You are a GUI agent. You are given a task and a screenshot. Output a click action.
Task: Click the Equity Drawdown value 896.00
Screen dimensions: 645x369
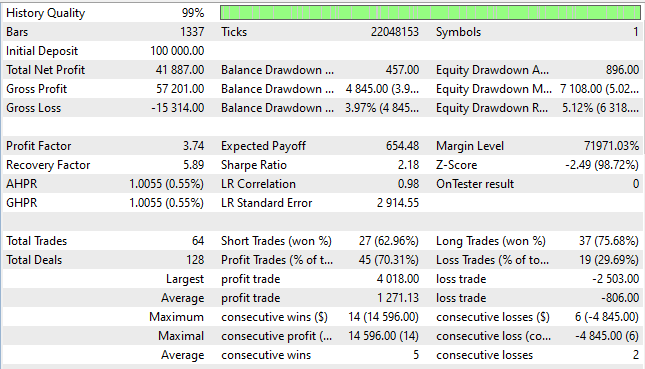click(622, 70)
